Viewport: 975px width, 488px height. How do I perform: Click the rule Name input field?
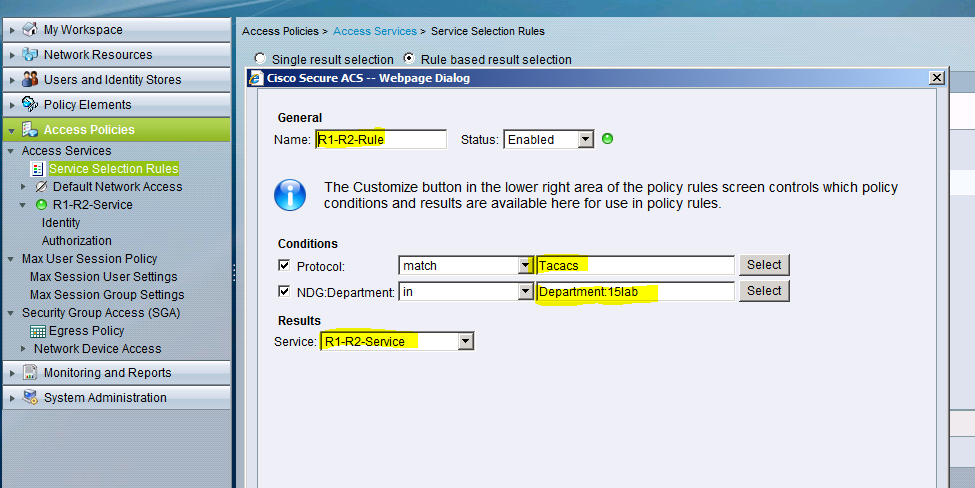381,139
